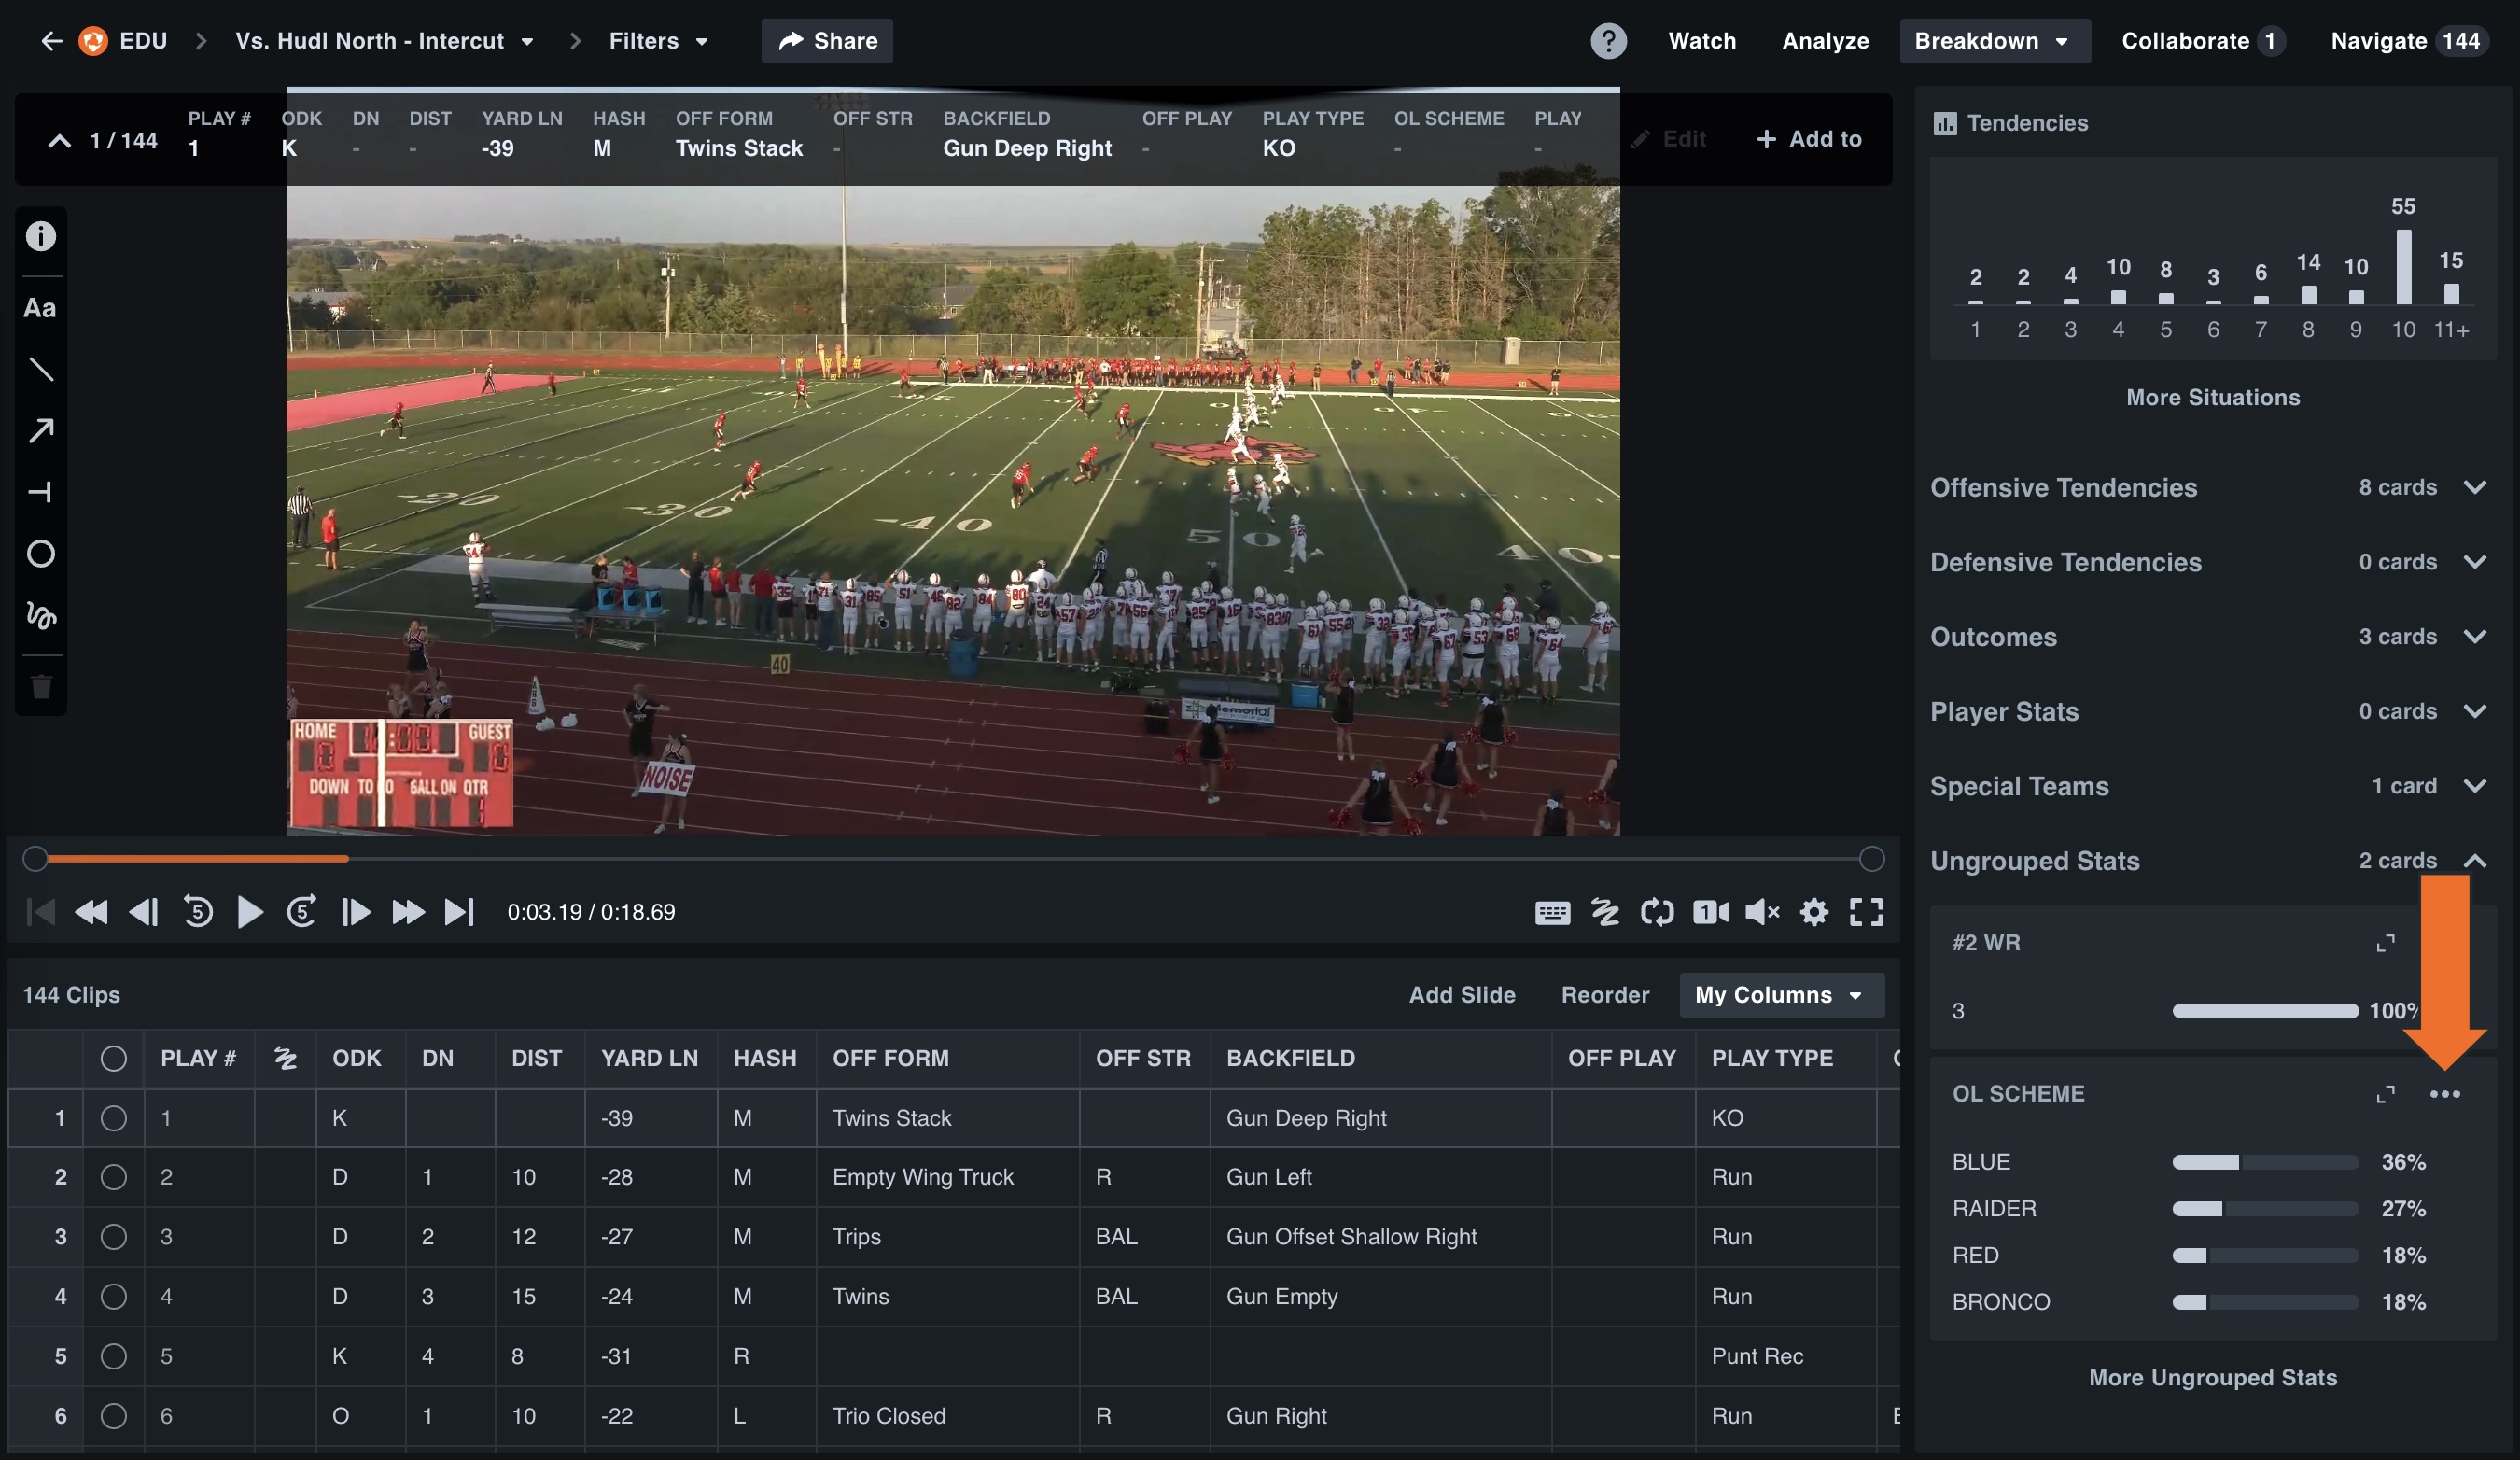Open the Filters dropdown
This screenshot has height=1460, width=2520.
[658, 41]
